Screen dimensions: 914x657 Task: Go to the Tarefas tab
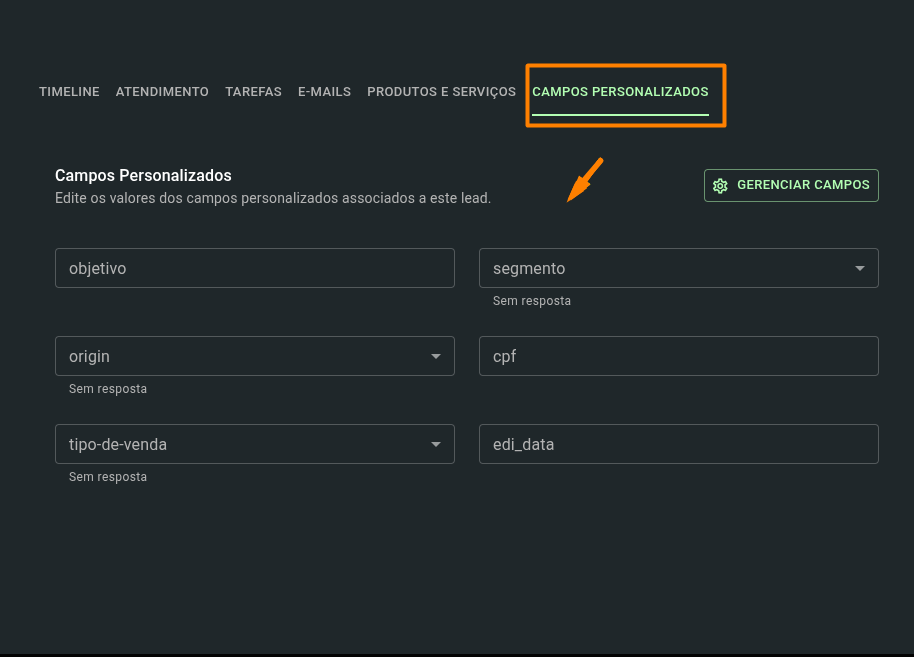(254, 92)
